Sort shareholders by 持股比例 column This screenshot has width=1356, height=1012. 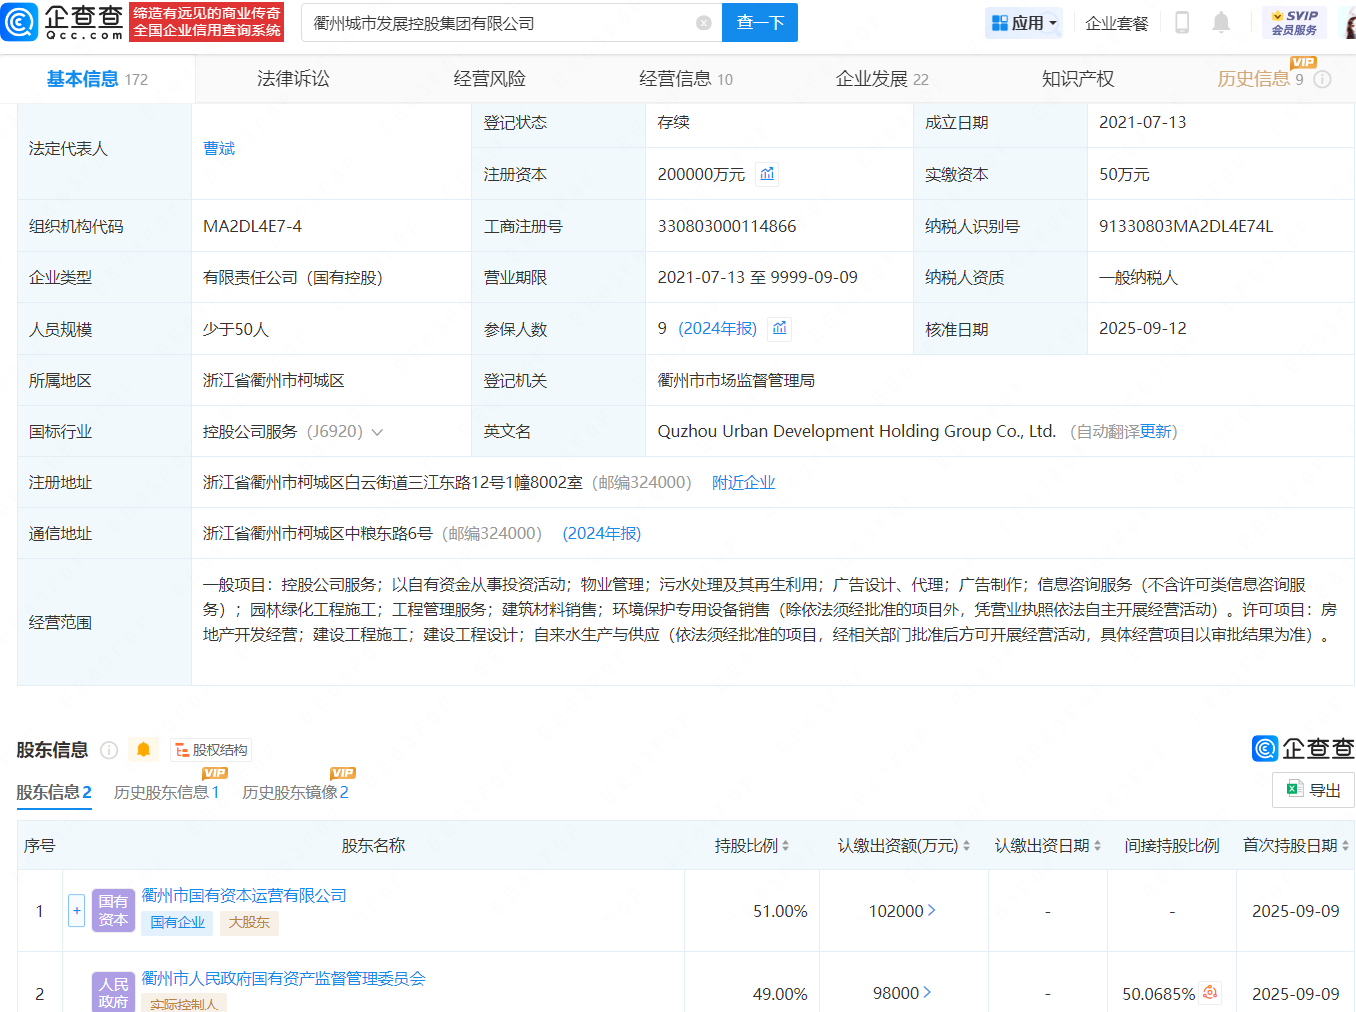point(752,846)
